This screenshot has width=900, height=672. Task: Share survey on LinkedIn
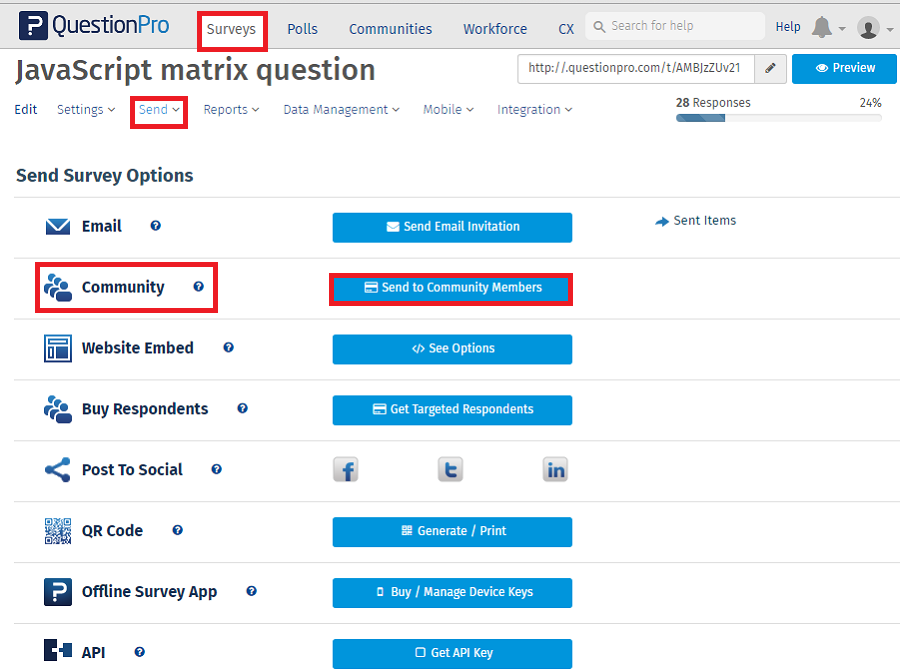[x=555, y=469]
